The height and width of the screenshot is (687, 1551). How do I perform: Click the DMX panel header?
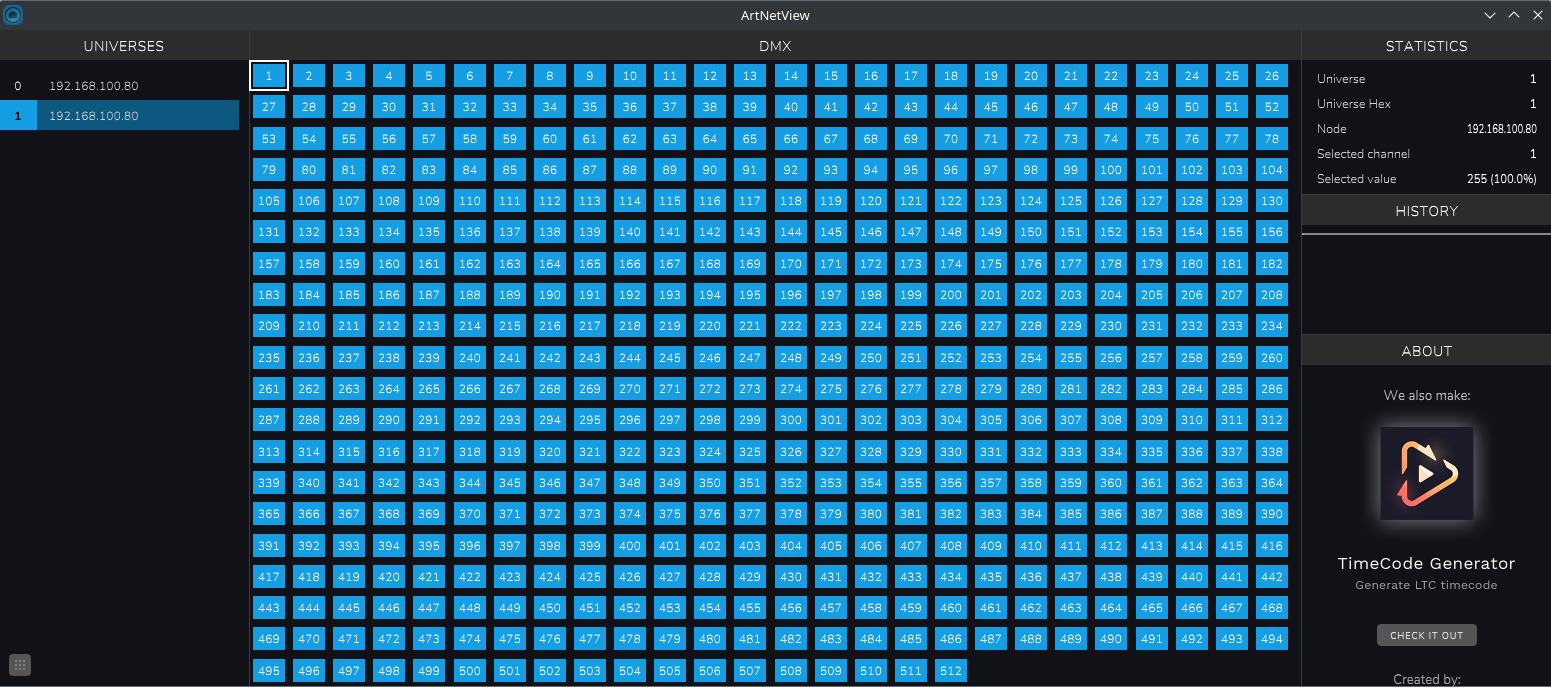[x=775, y=46]
